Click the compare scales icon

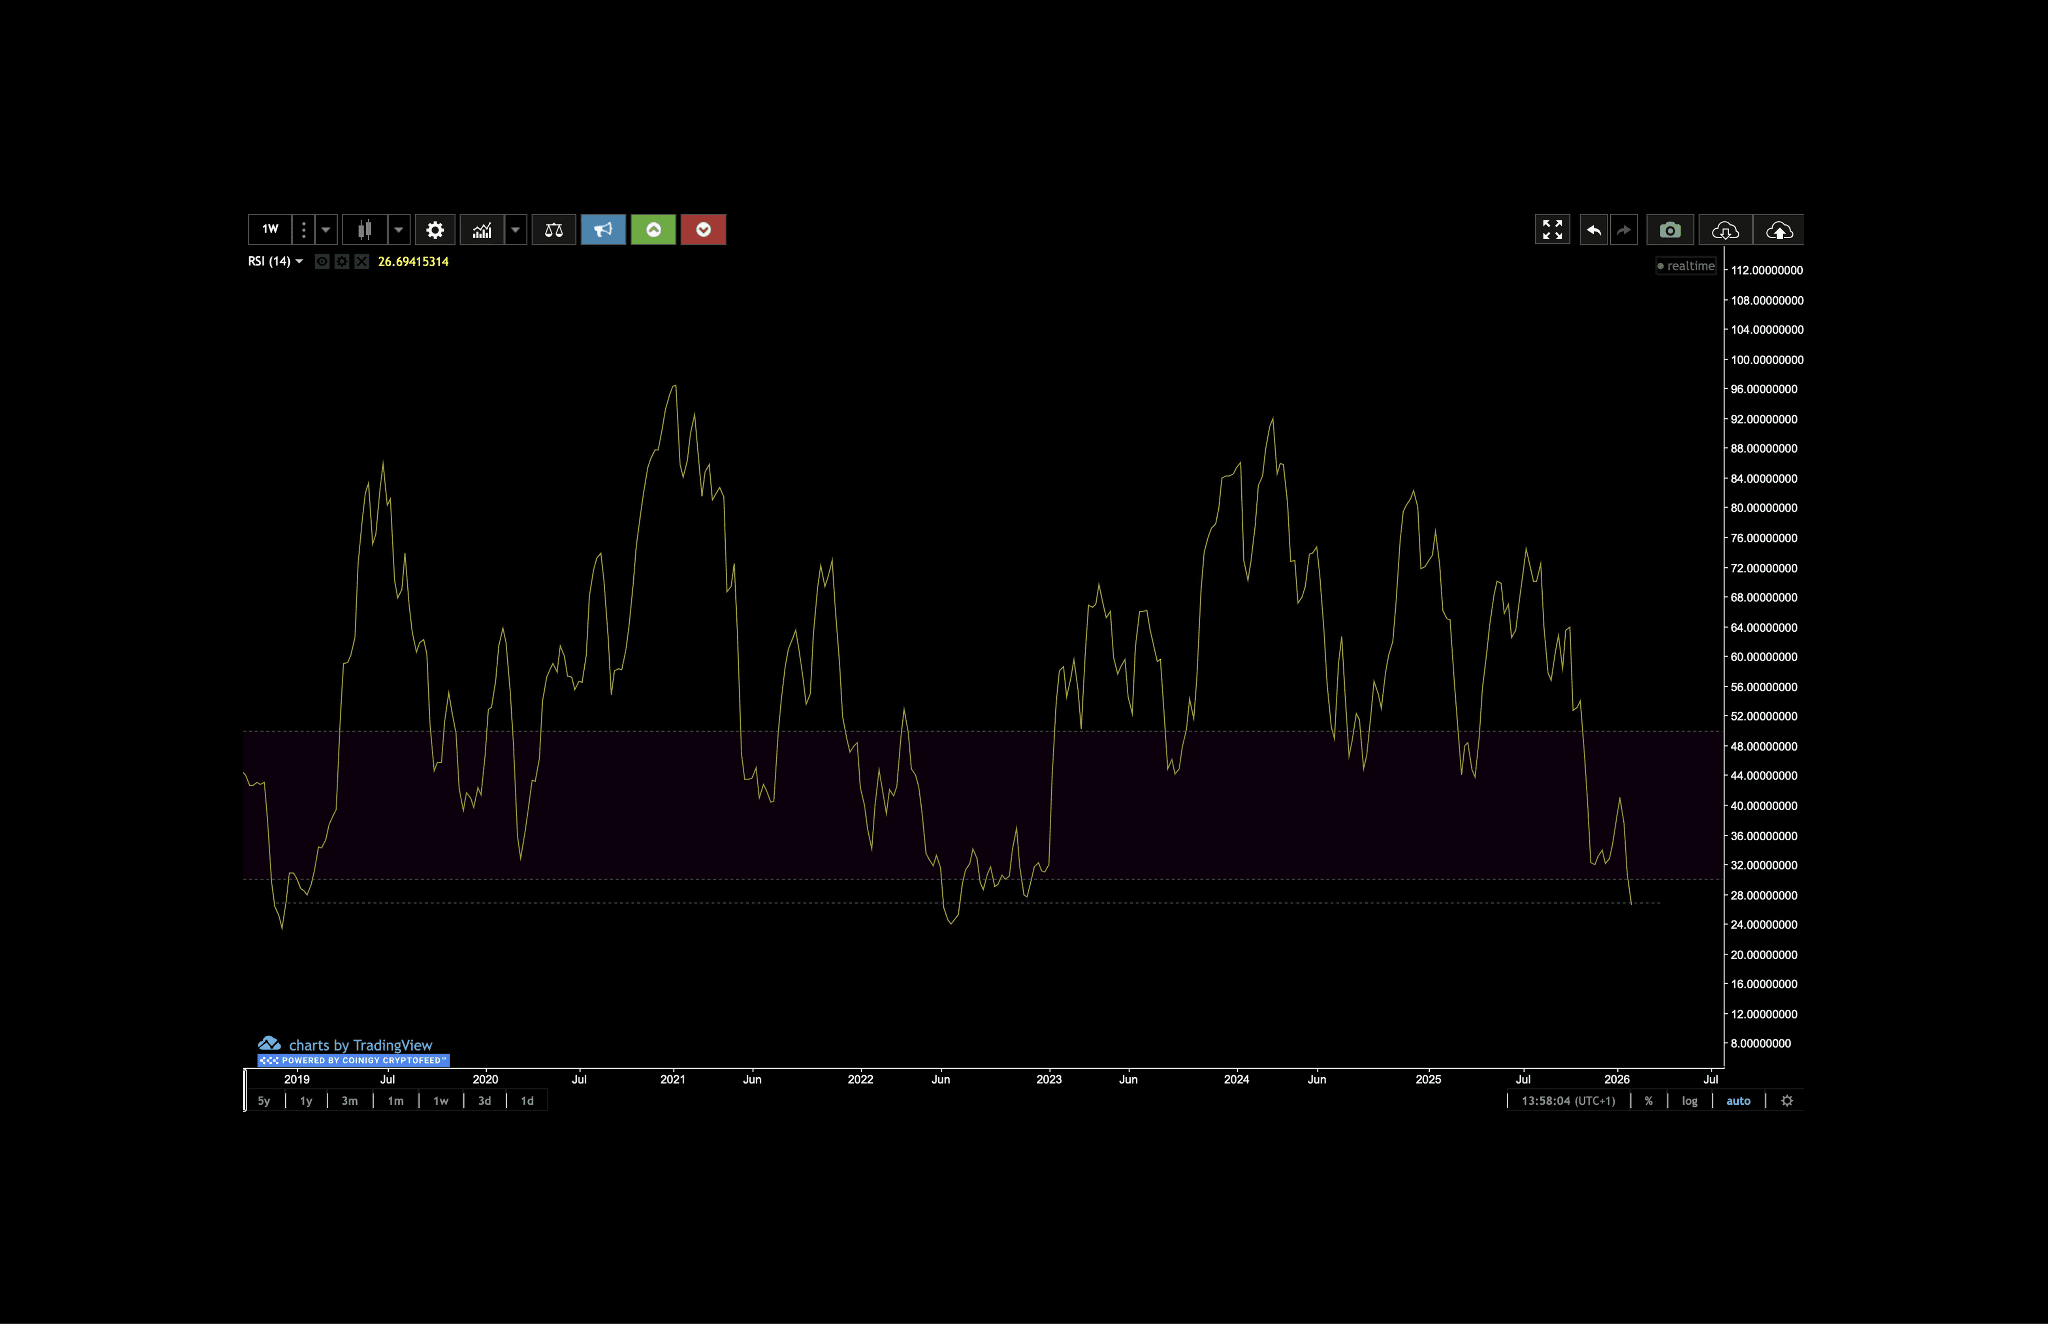point(554,230)
